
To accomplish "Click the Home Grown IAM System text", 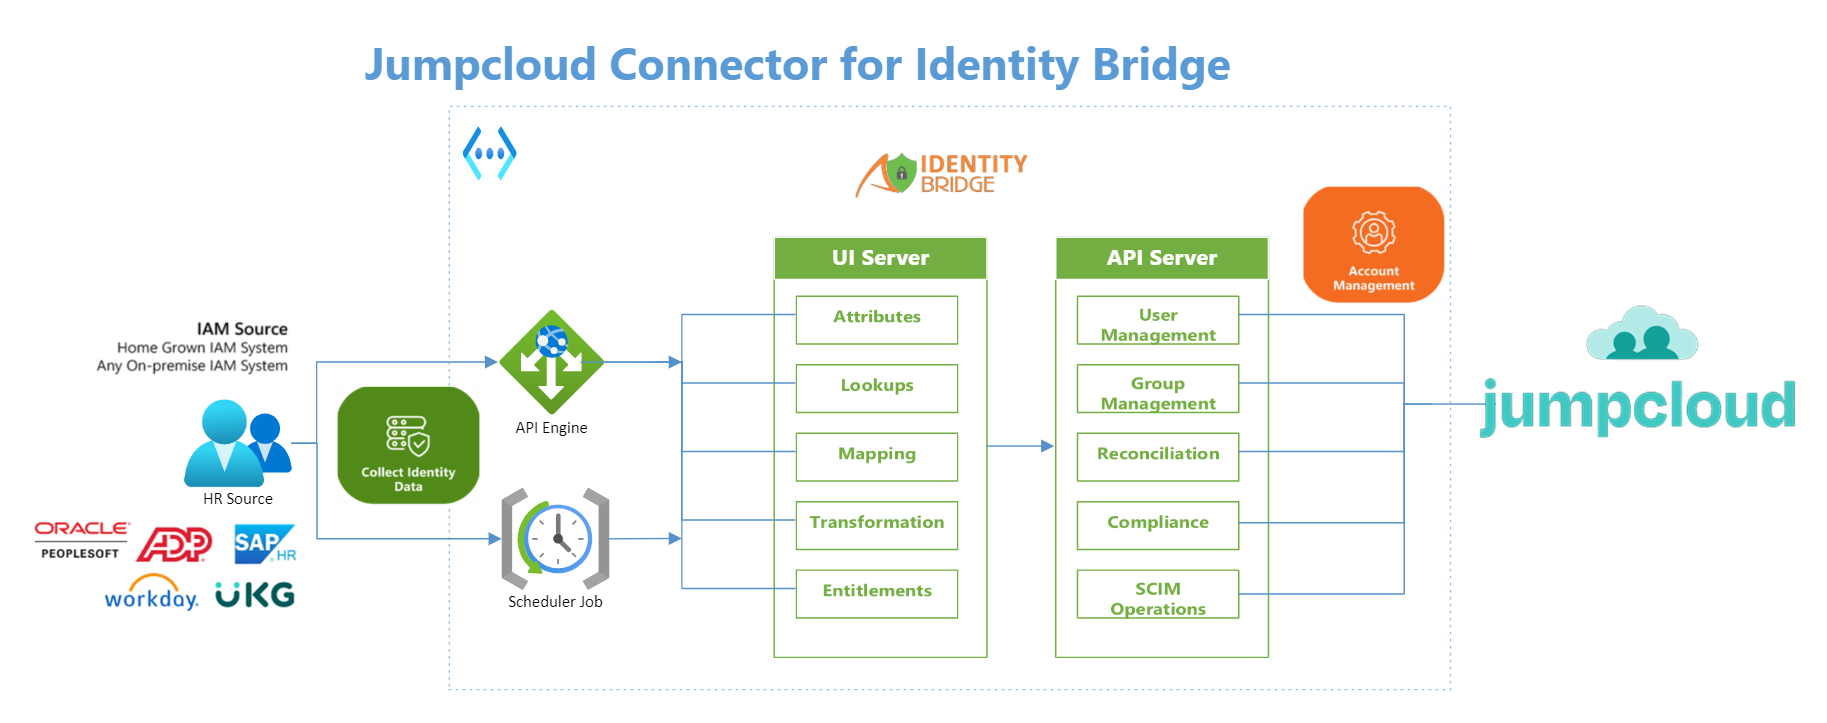I will (x=202, y=348).
